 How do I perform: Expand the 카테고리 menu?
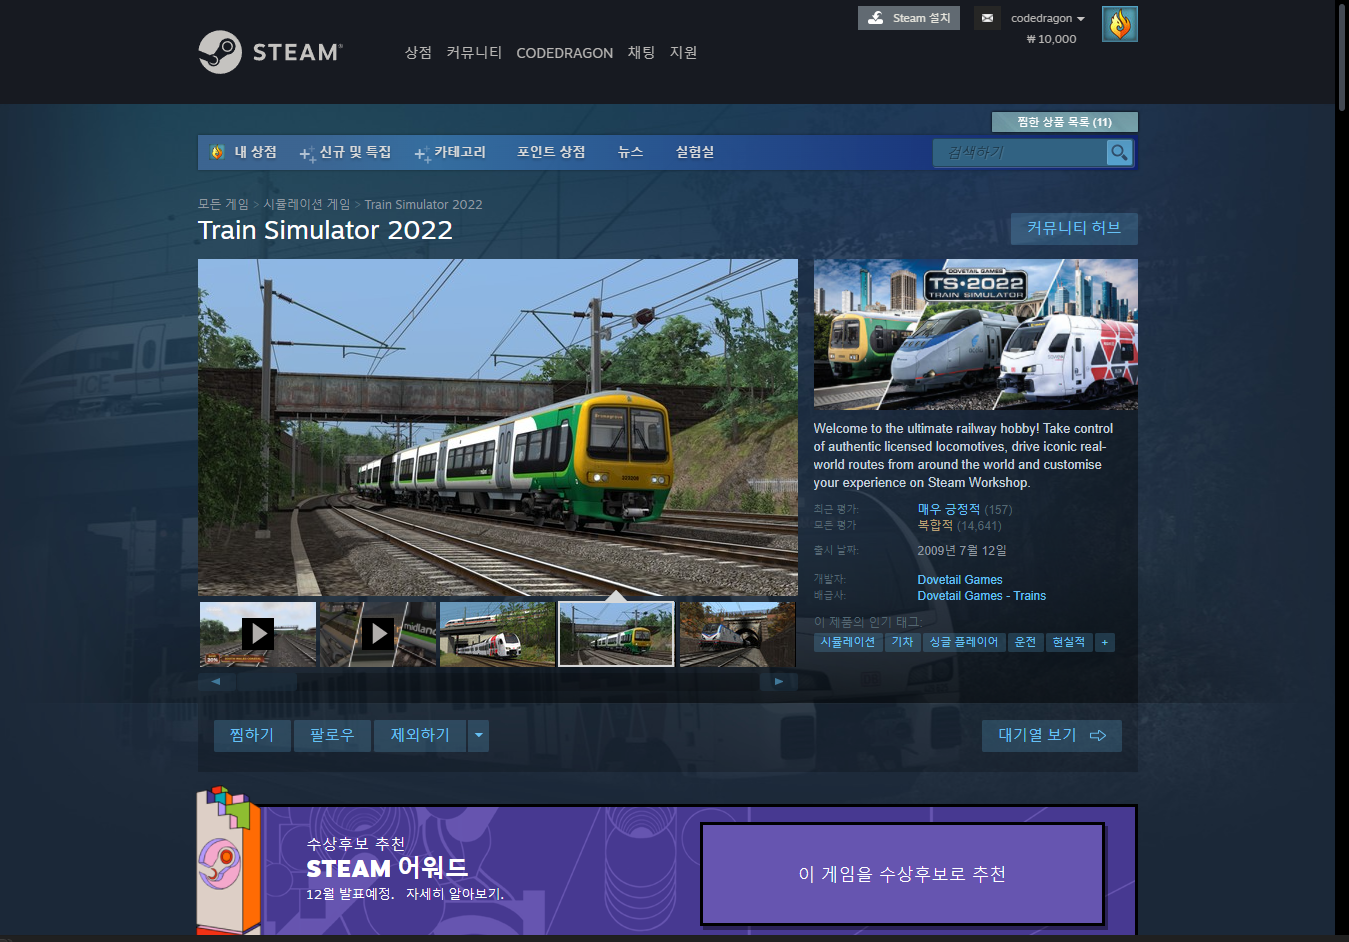click(450, 152)
